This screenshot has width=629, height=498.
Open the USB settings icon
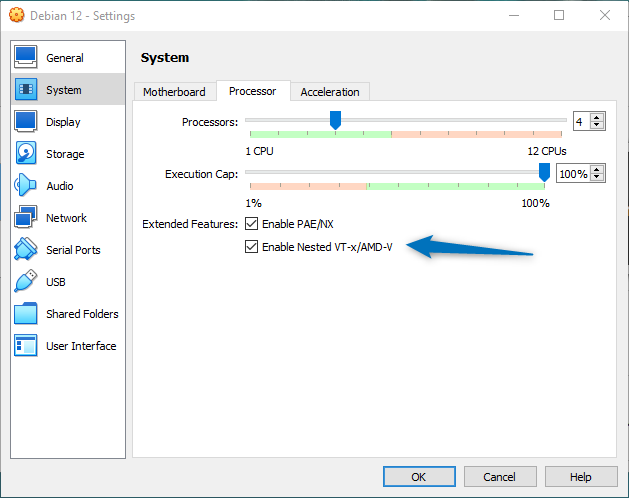click(26, 282)
